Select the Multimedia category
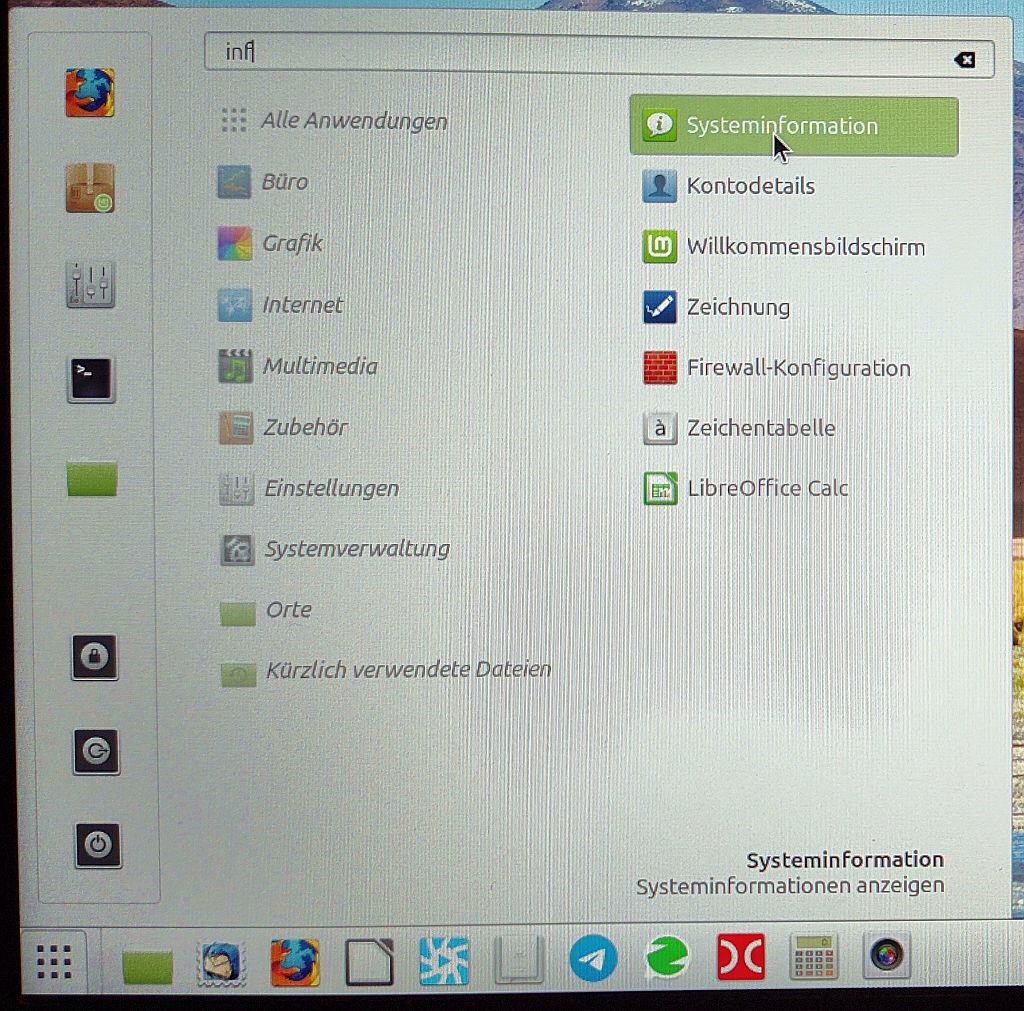This screenshot has height=1011, width=1024. coord(320,367)
